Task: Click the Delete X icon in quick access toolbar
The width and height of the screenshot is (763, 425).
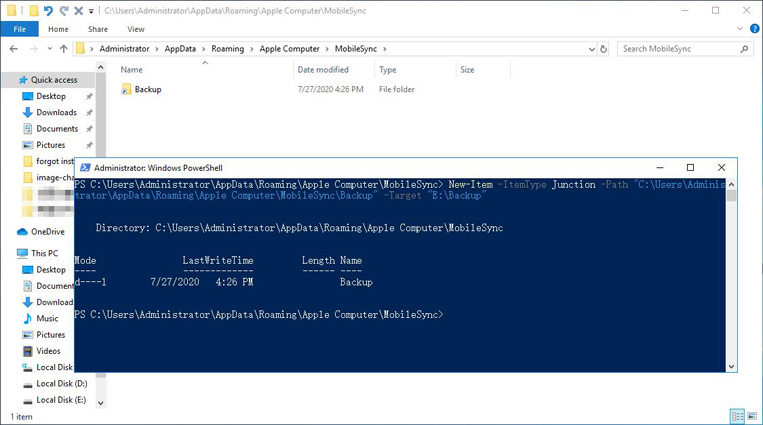Action: (x=78, y=10)
